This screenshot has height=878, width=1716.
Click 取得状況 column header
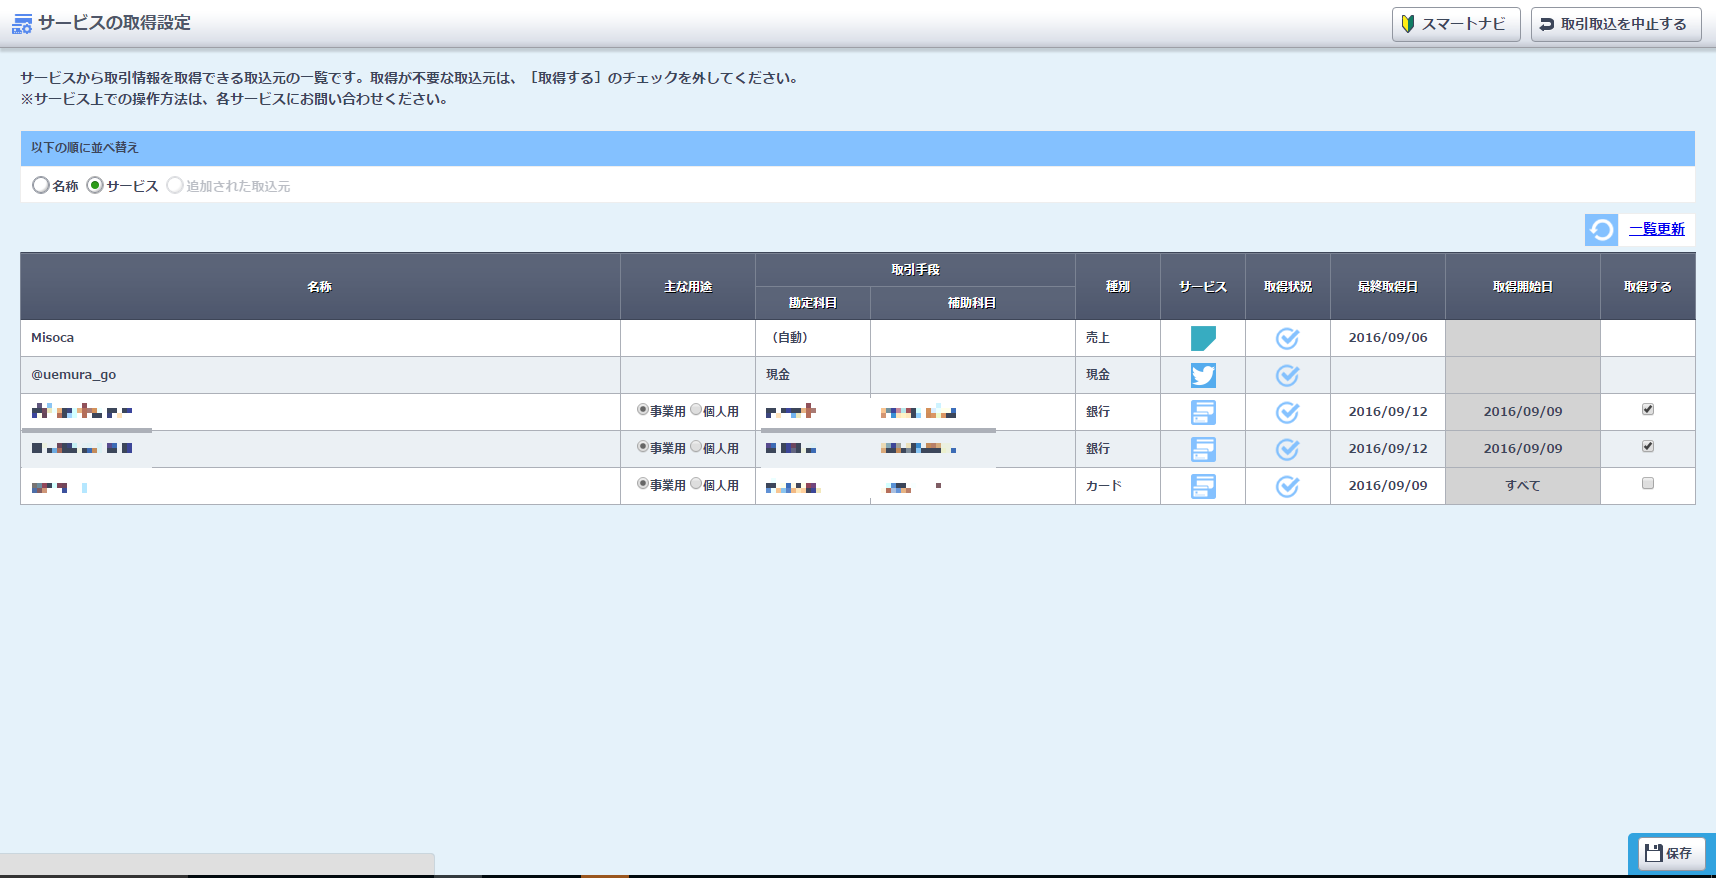click(x=1288, y=286)
